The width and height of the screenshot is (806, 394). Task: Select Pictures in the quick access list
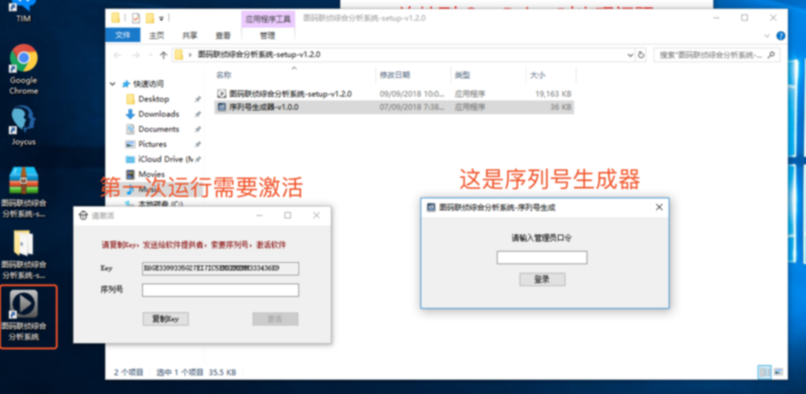(152, 144)
